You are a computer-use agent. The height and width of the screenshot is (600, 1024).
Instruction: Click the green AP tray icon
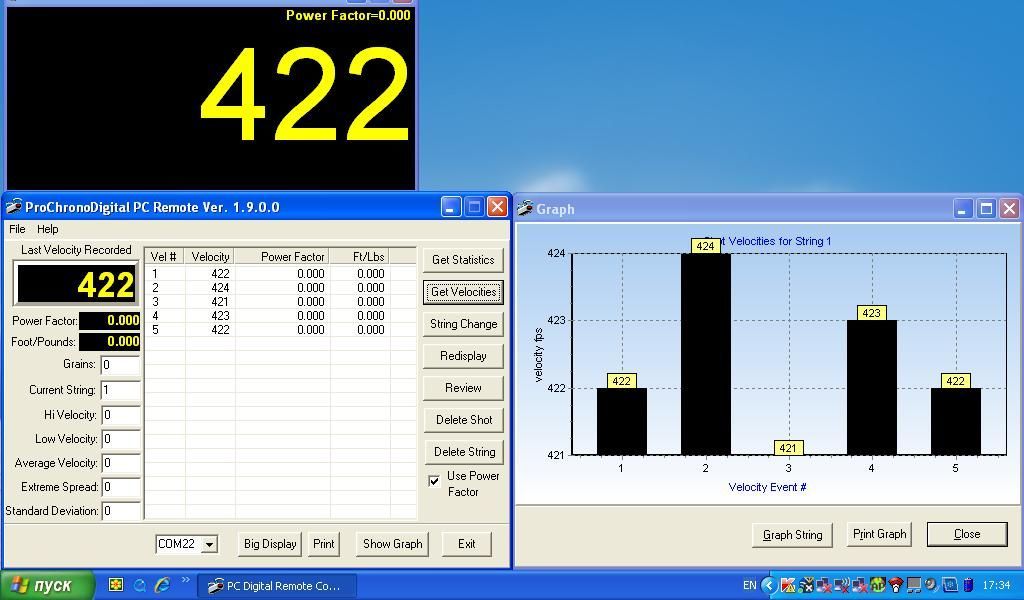click(x=877, y=585)
